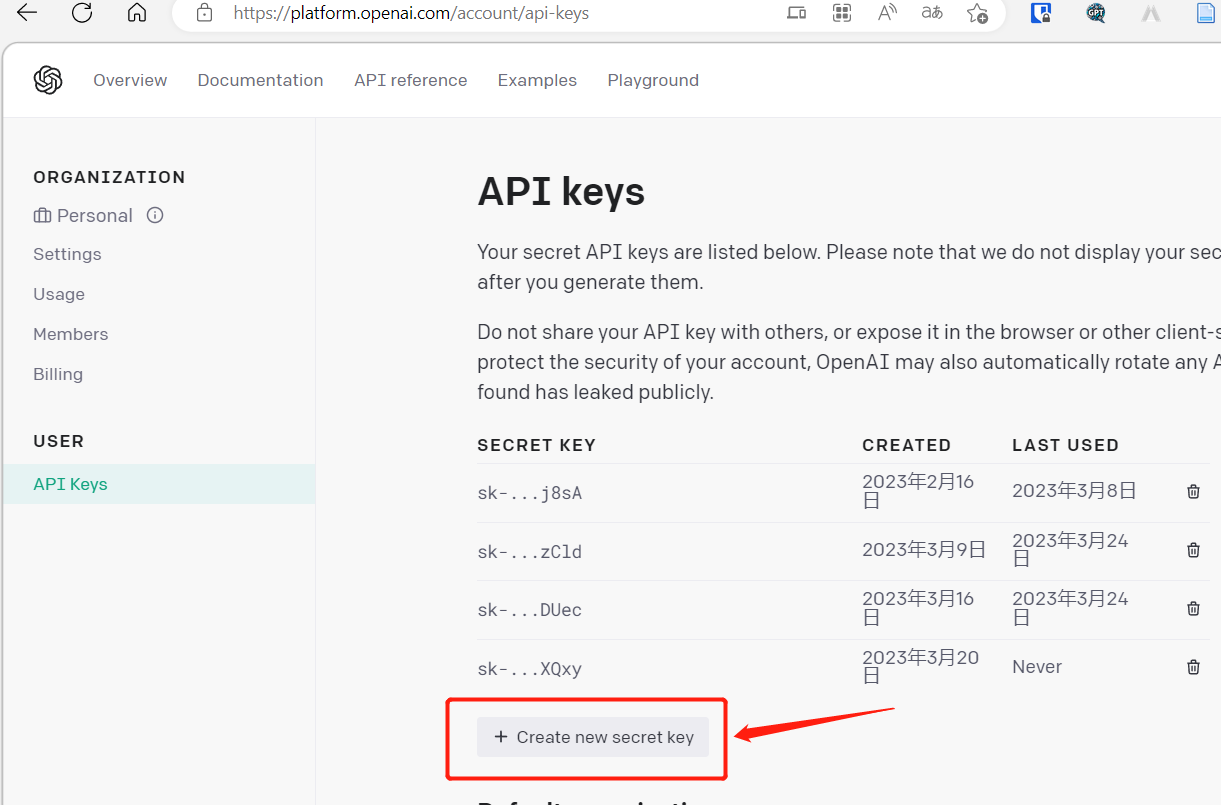This screenshot has height=805, width=1221.
Task: Click the LAST USED column header
Action: 1065,445
